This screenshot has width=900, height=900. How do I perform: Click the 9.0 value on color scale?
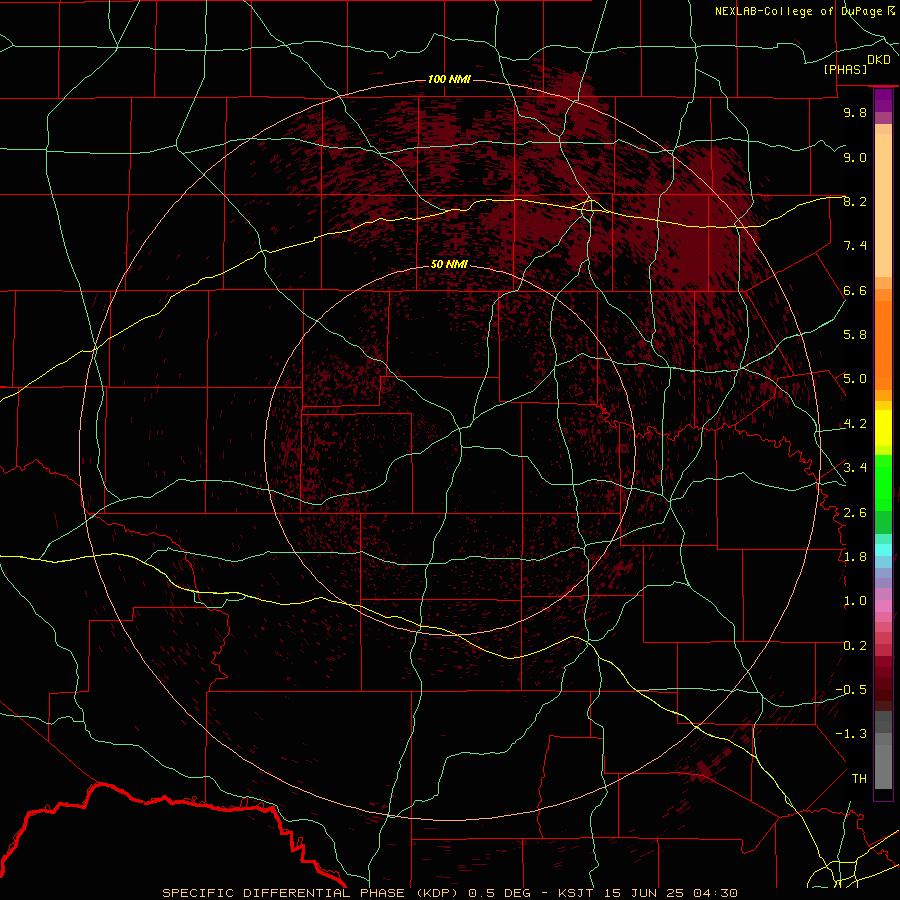(855, 157)
